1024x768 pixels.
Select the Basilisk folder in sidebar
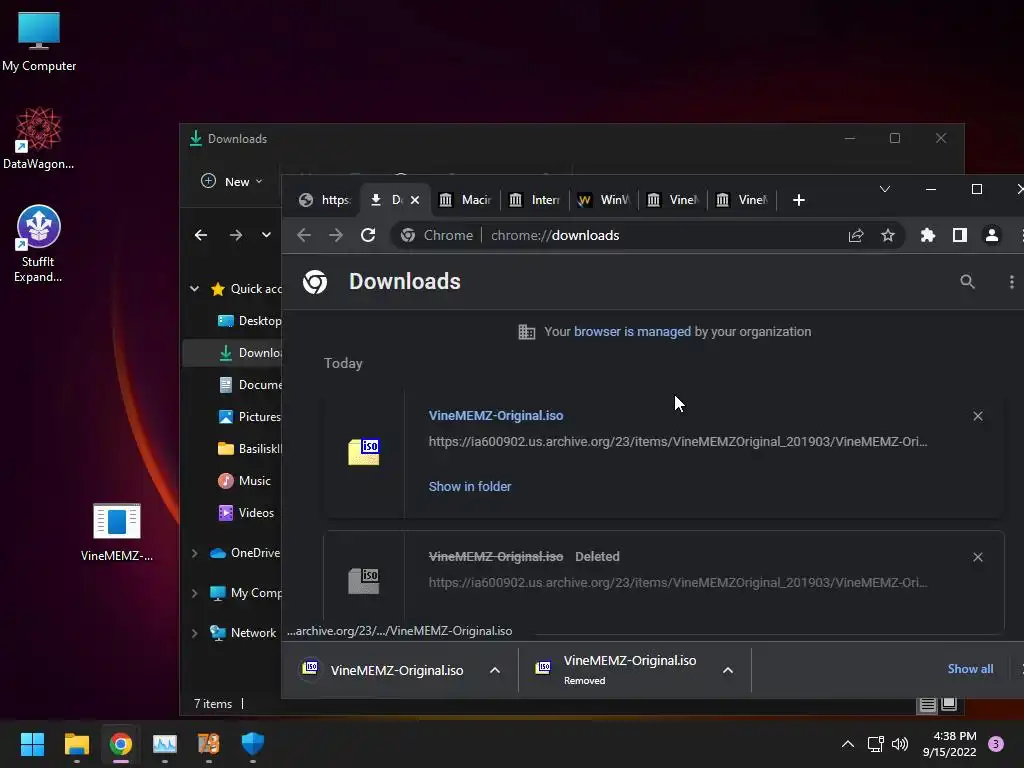tap(249, 449)
